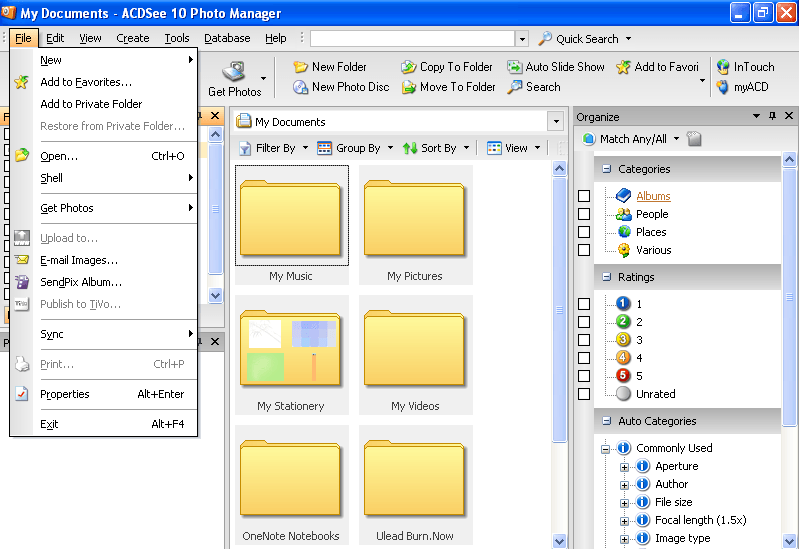Check the rating 1 checkbox

click(584, 304)
